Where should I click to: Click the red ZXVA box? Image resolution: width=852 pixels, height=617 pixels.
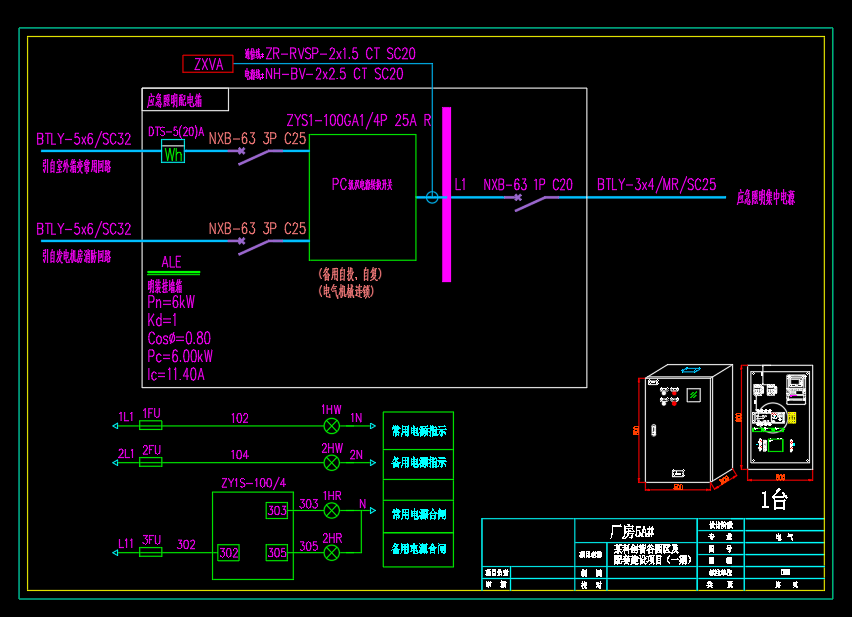tap(208, 64)
